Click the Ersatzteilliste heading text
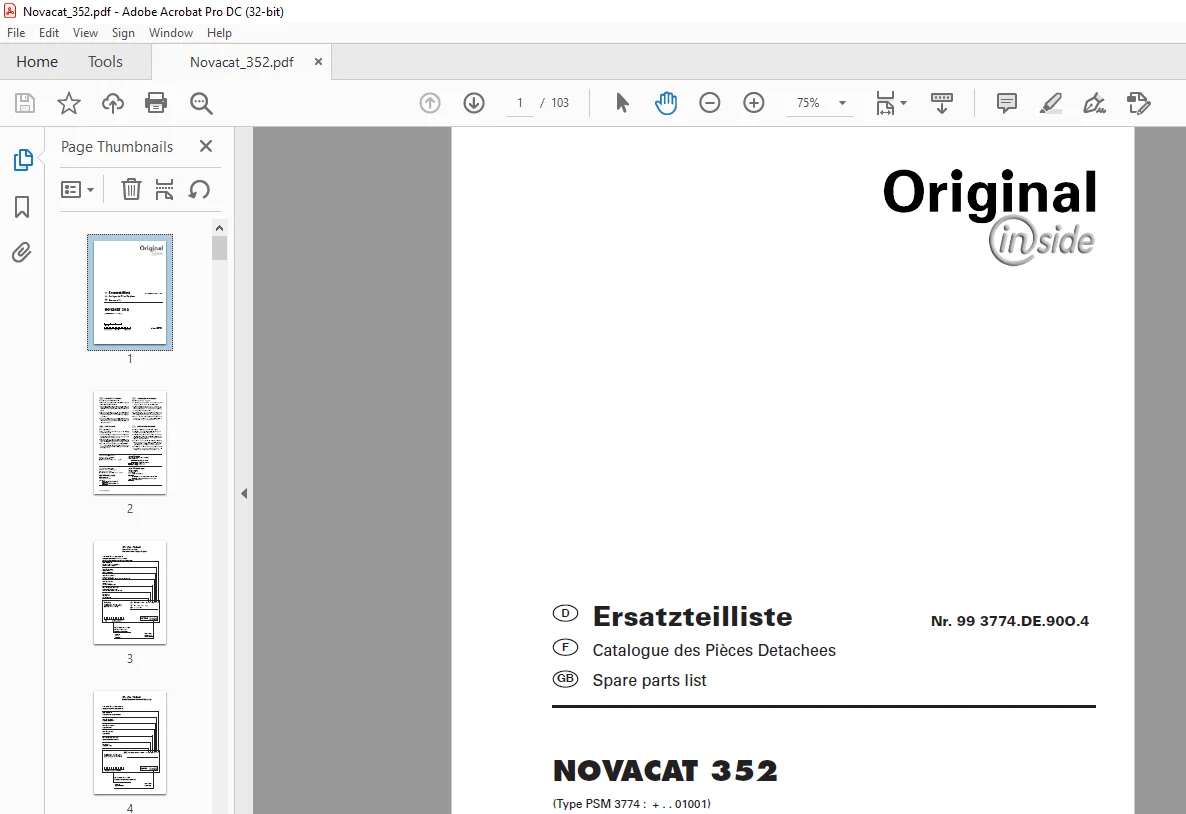1186x814 pixels. point(692,617)
